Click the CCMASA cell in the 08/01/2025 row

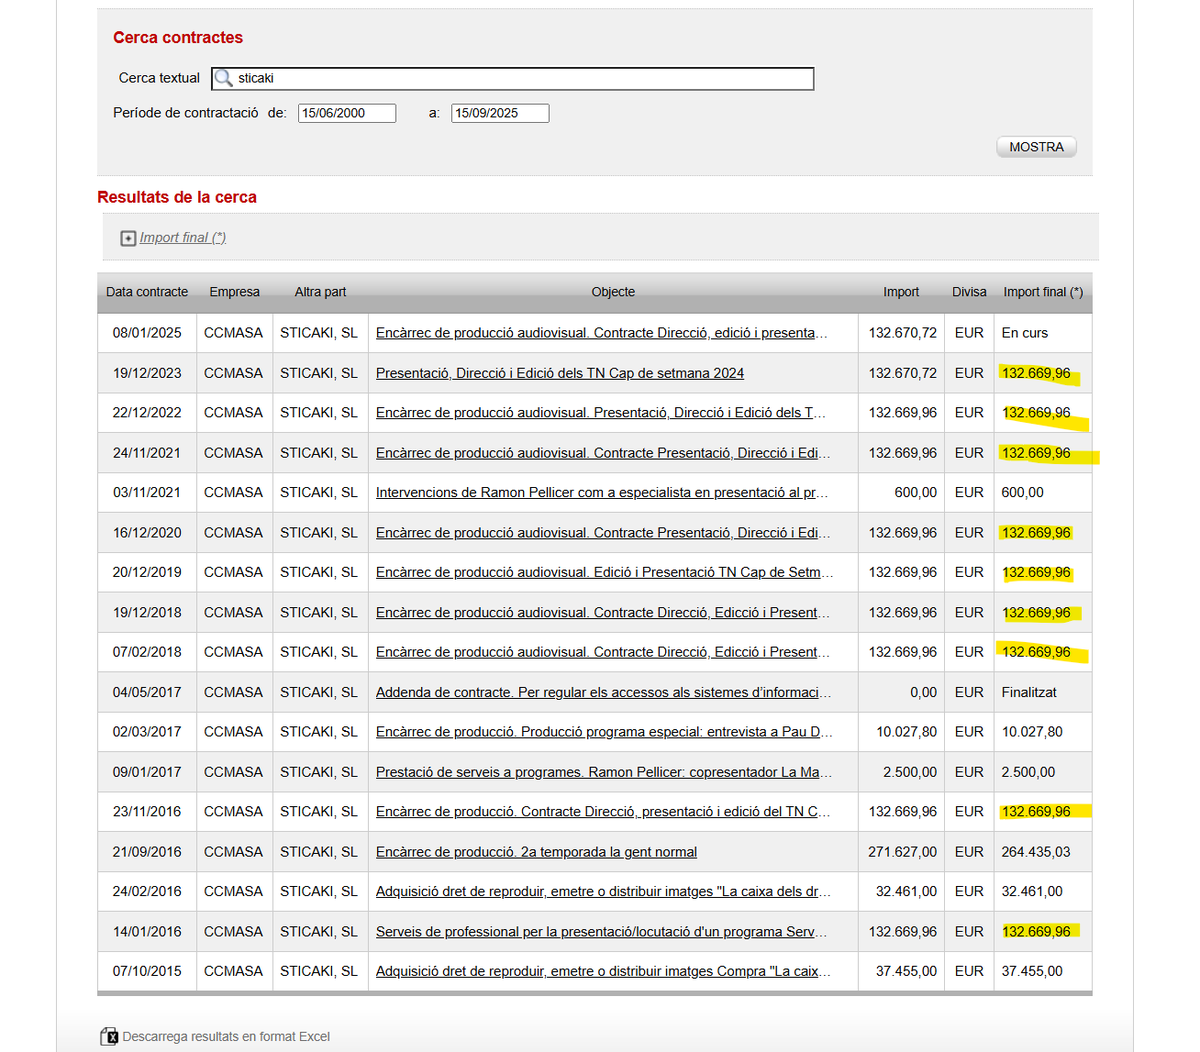pyautogui.click(x=234, y=333)
